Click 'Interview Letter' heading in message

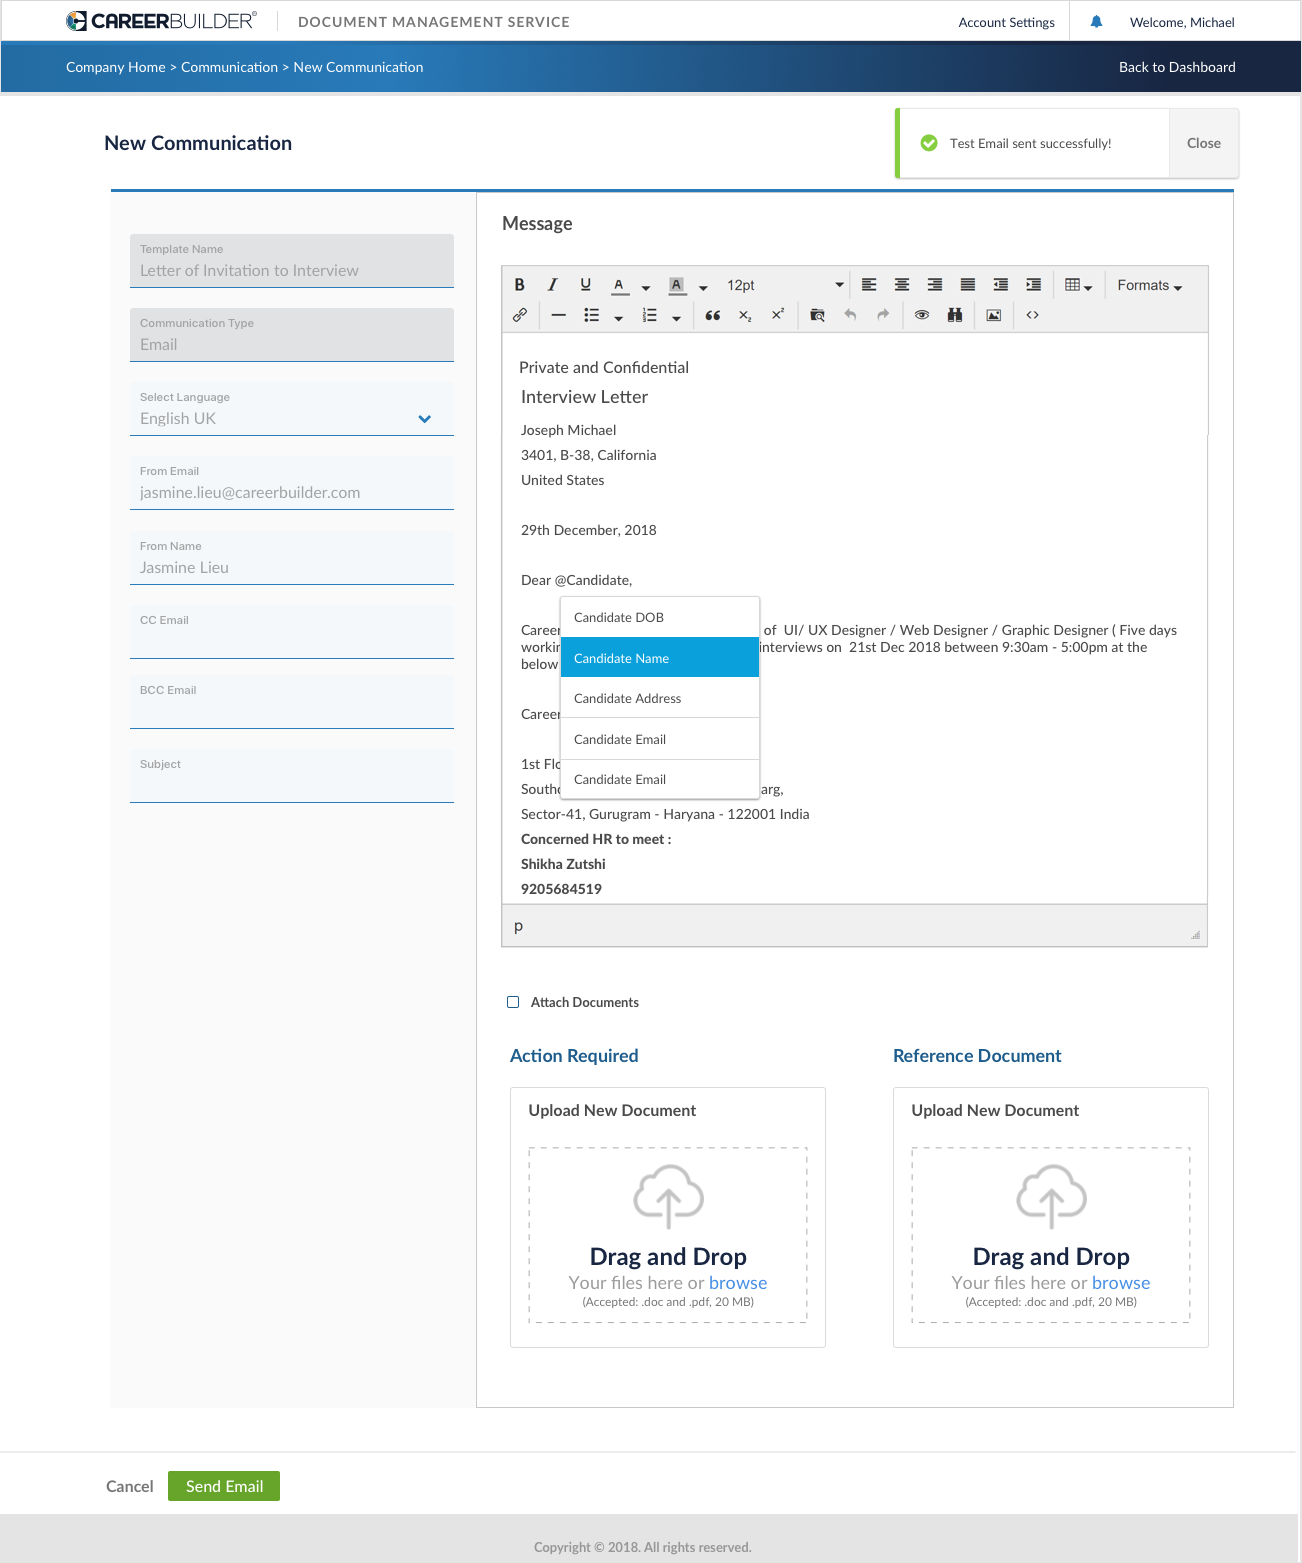[x=584, y=397]
